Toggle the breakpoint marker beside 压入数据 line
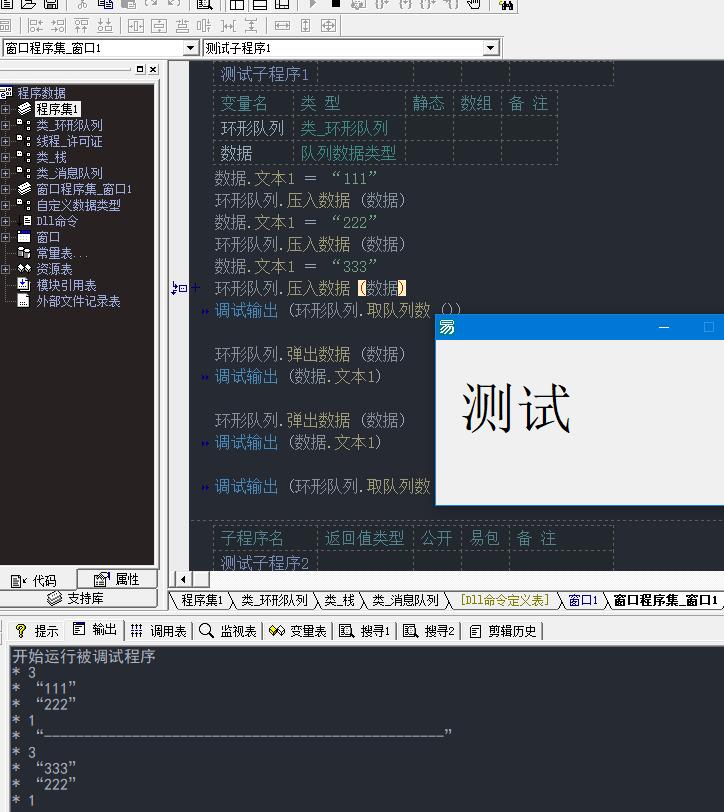 [x=180, y=288]
